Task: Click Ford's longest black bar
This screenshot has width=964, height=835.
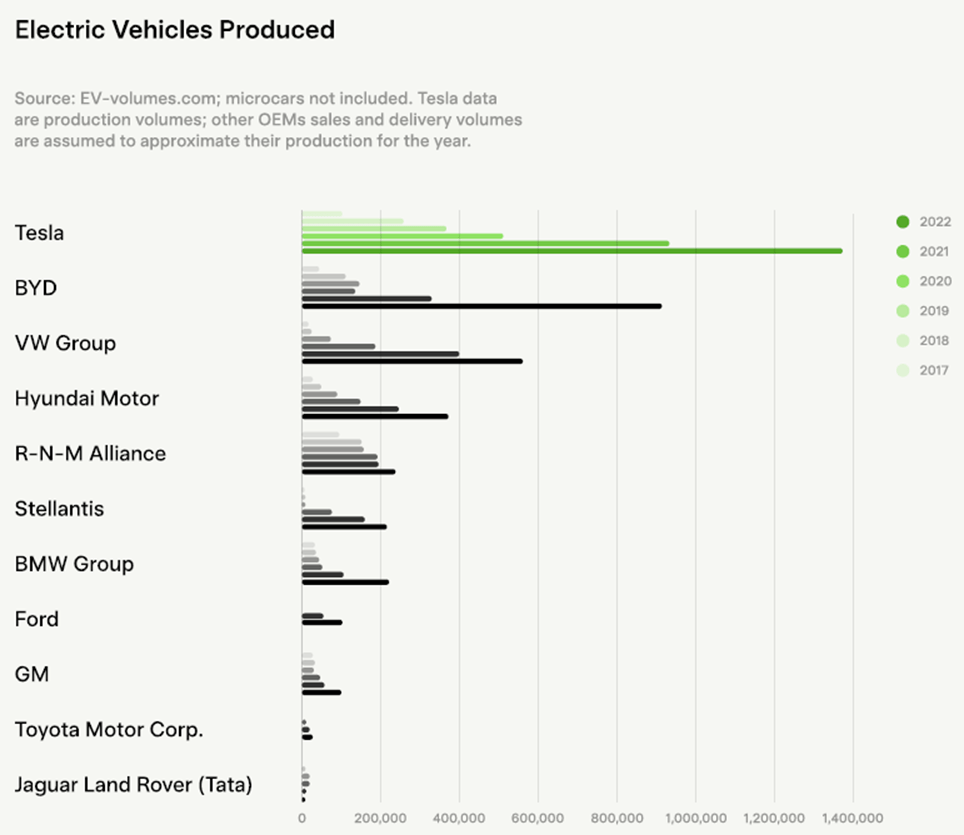Action: (321, 622)
